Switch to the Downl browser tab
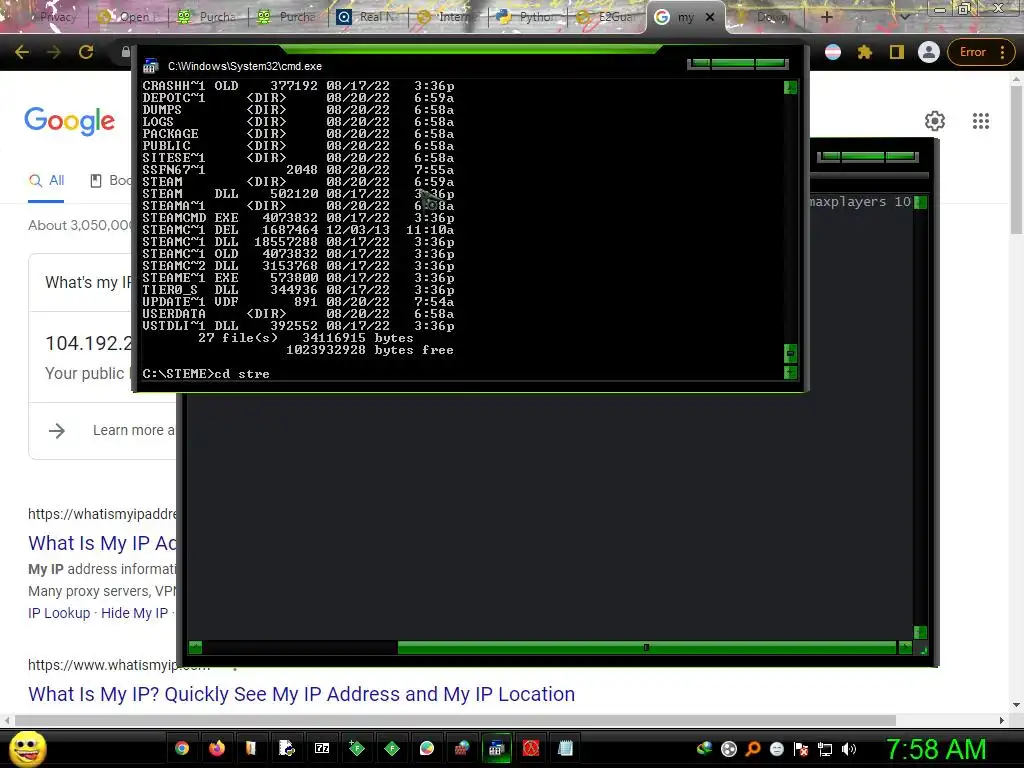Viewport: 1024px width, 768px height. tap(765, 17)
